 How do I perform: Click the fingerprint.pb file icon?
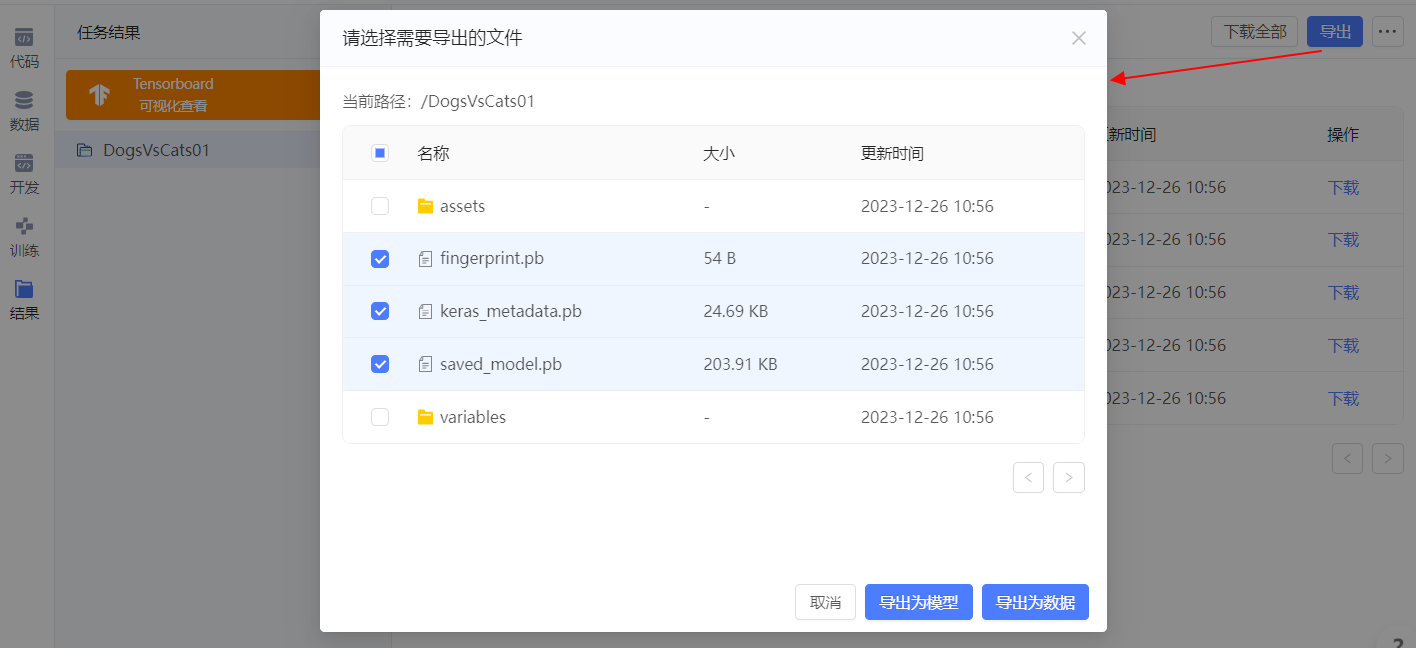coord(425,259)
